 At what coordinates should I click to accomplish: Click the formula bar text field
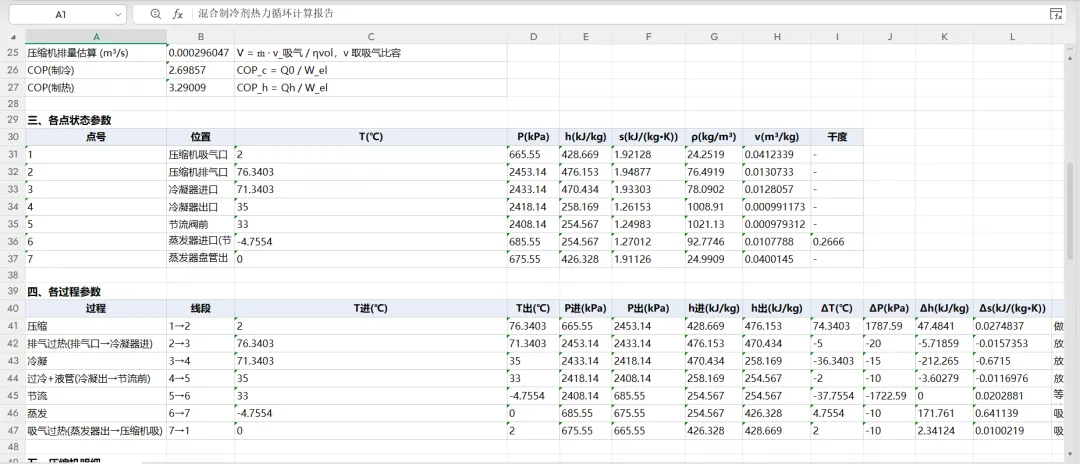620,14
